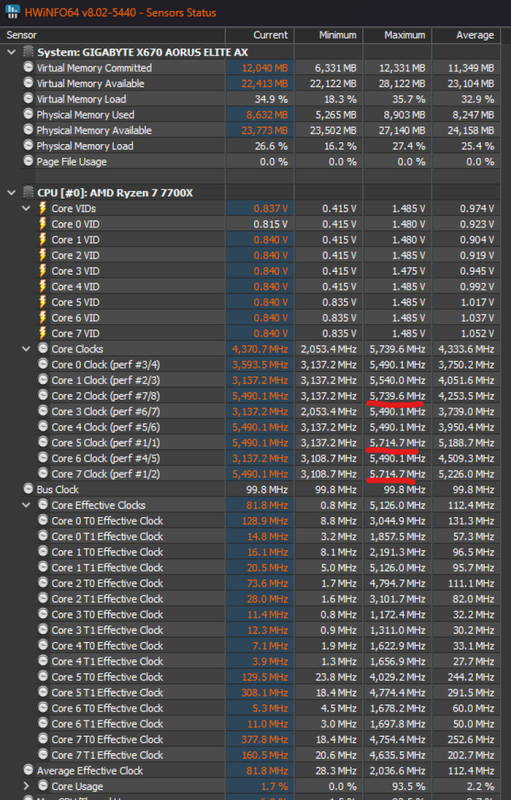This screenshot has width=511, height=800.
Task: Click the icon beside Core Usage
Action: coord(43,786)
